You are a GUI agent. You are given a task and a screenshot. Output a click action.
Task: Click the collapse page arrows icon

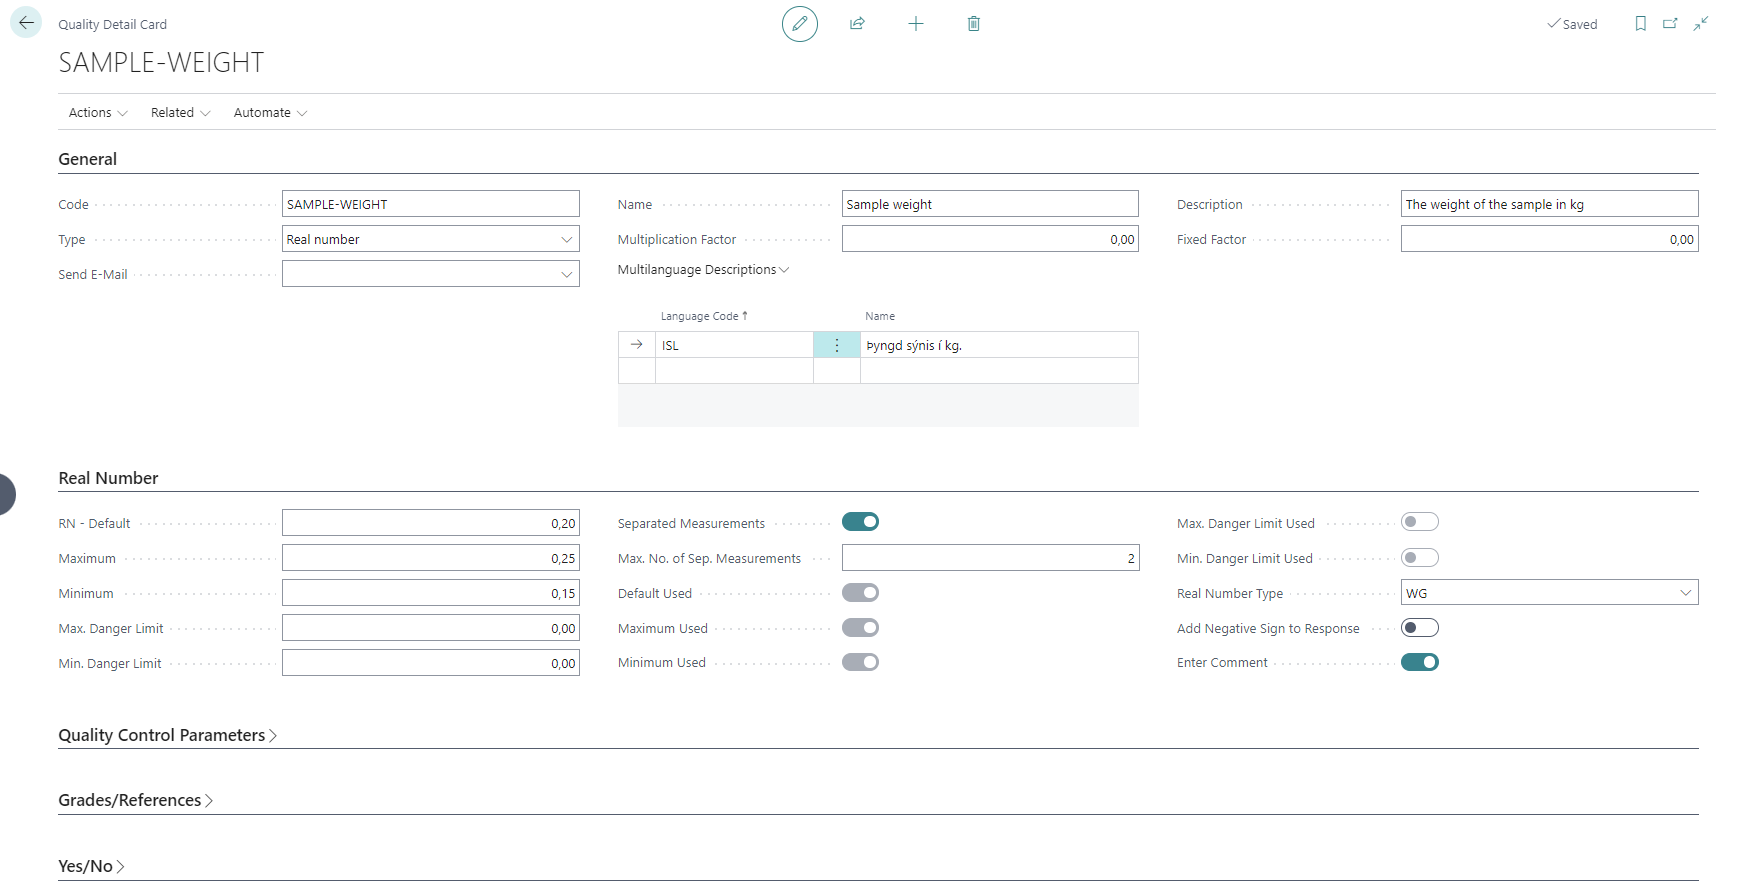click(1700, 23)
